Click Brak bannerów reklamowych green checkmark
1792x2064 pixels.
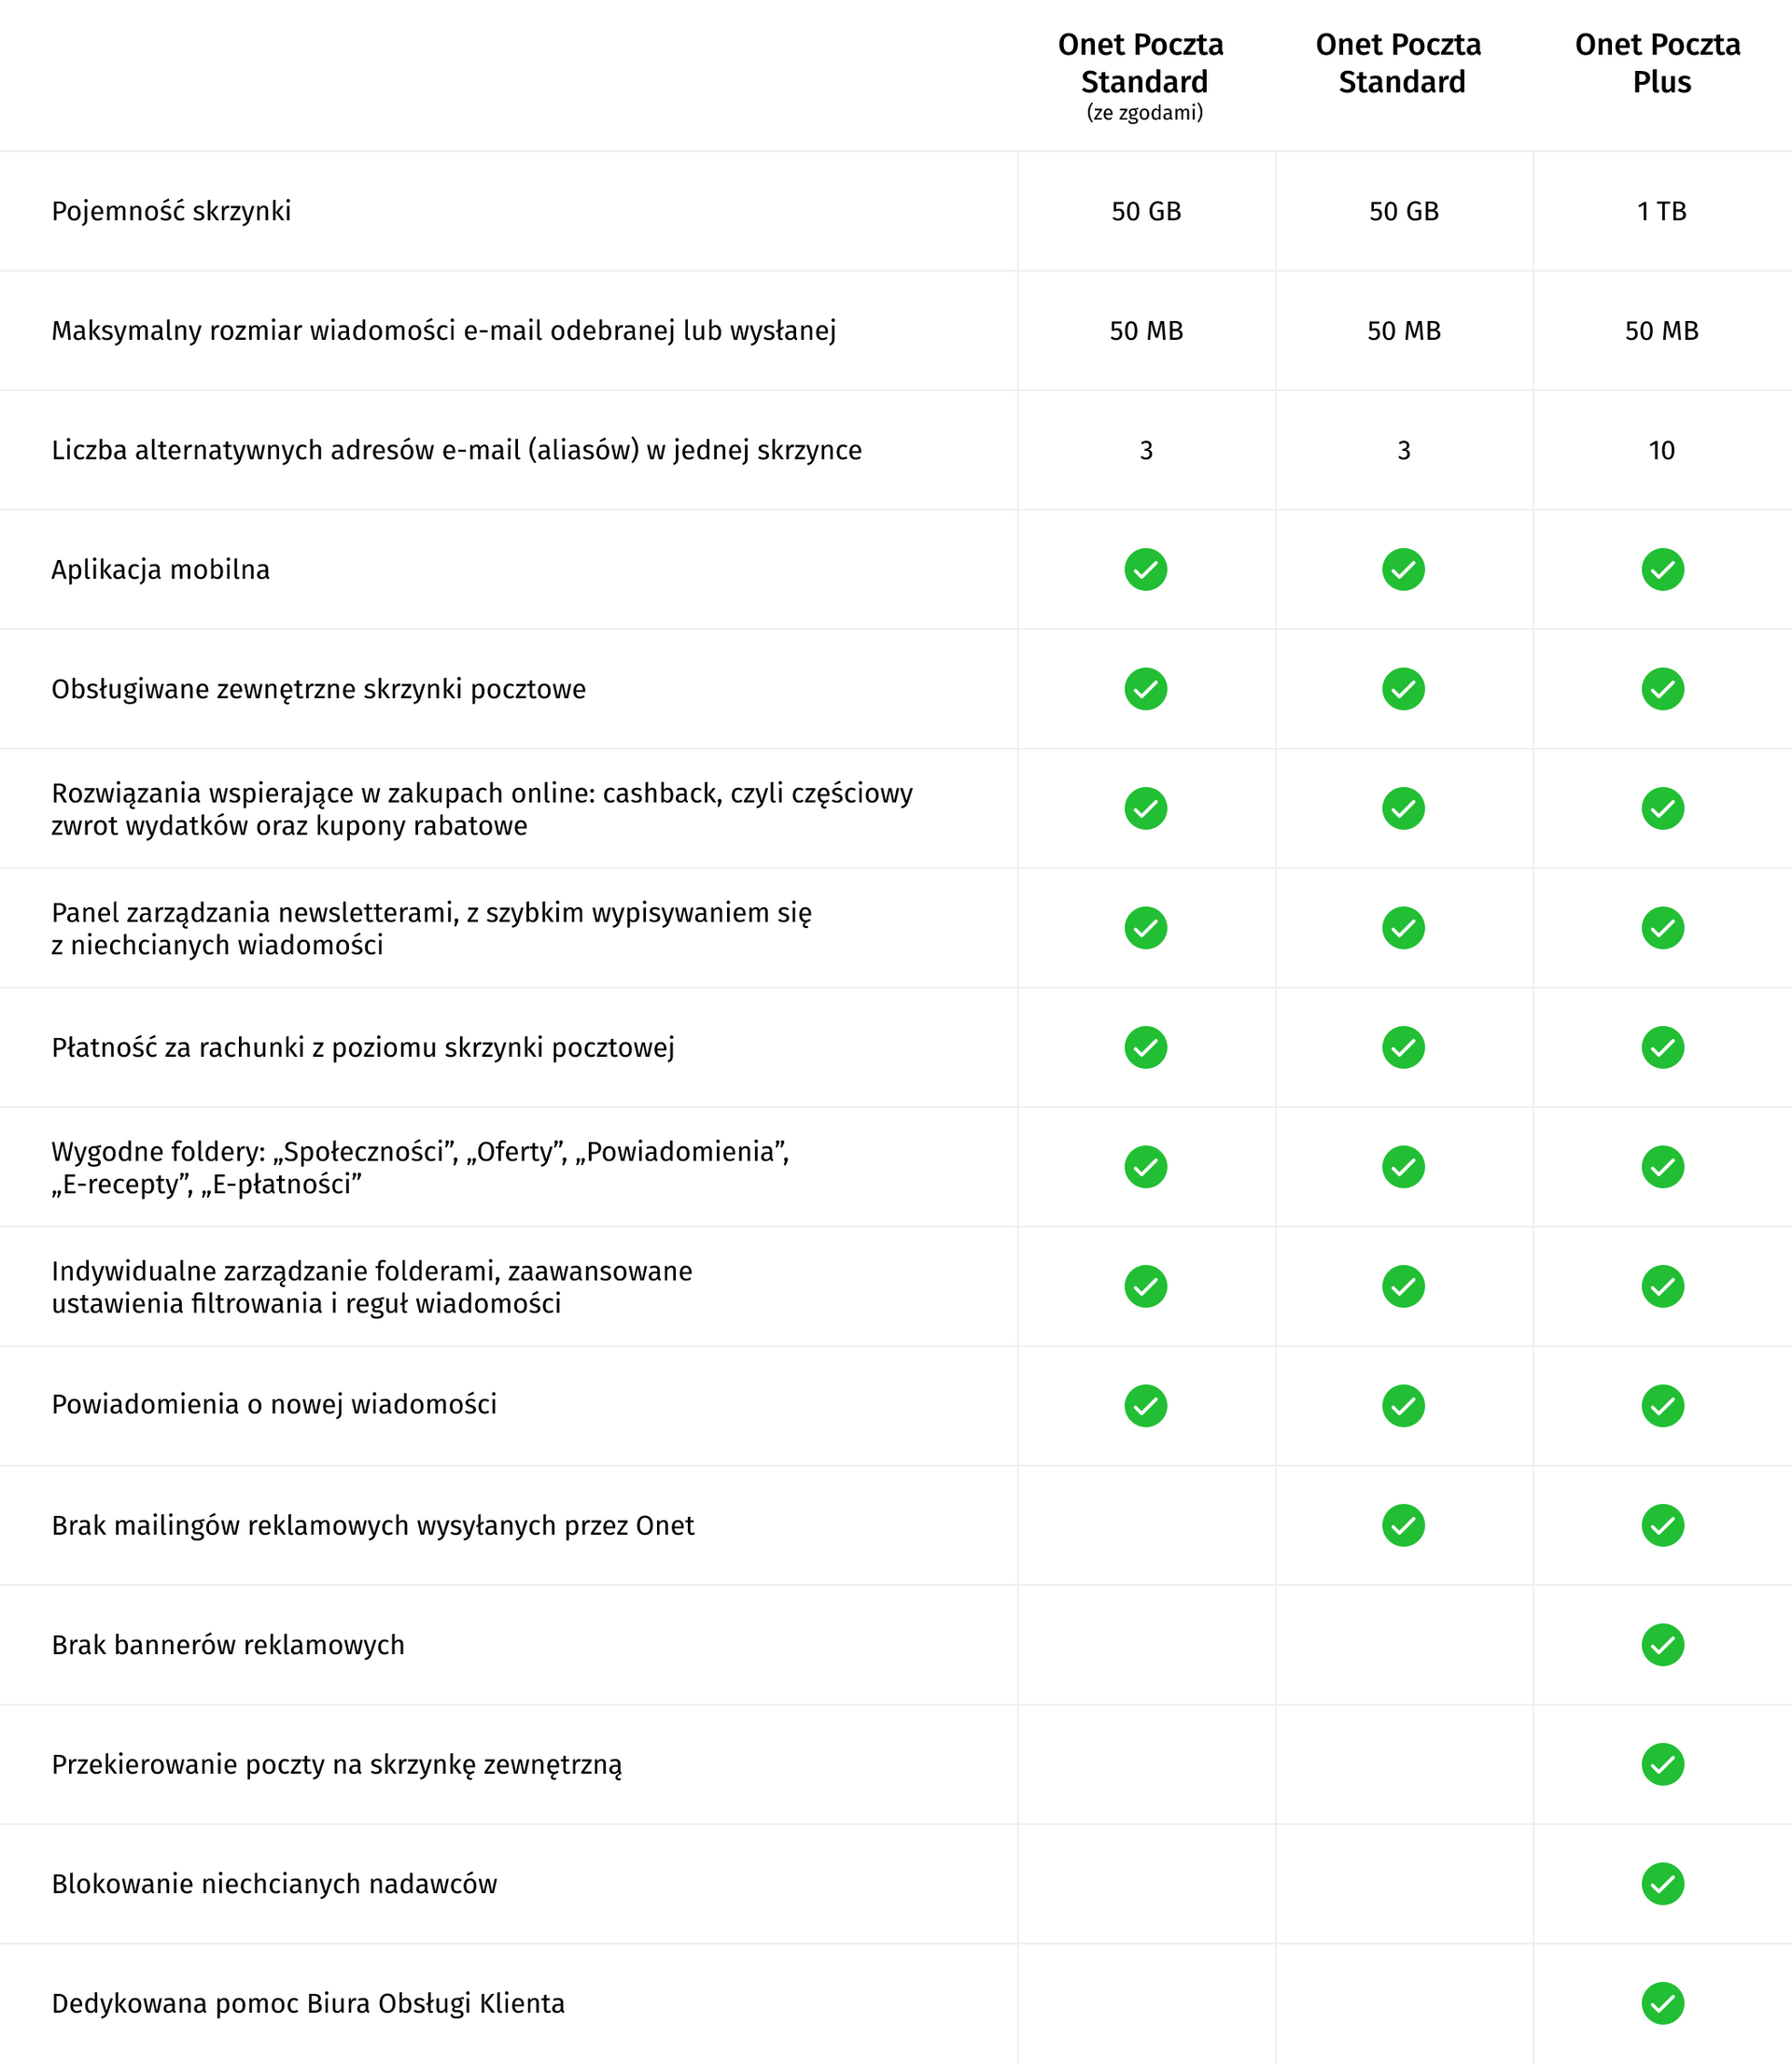tap(1662, 1645)
